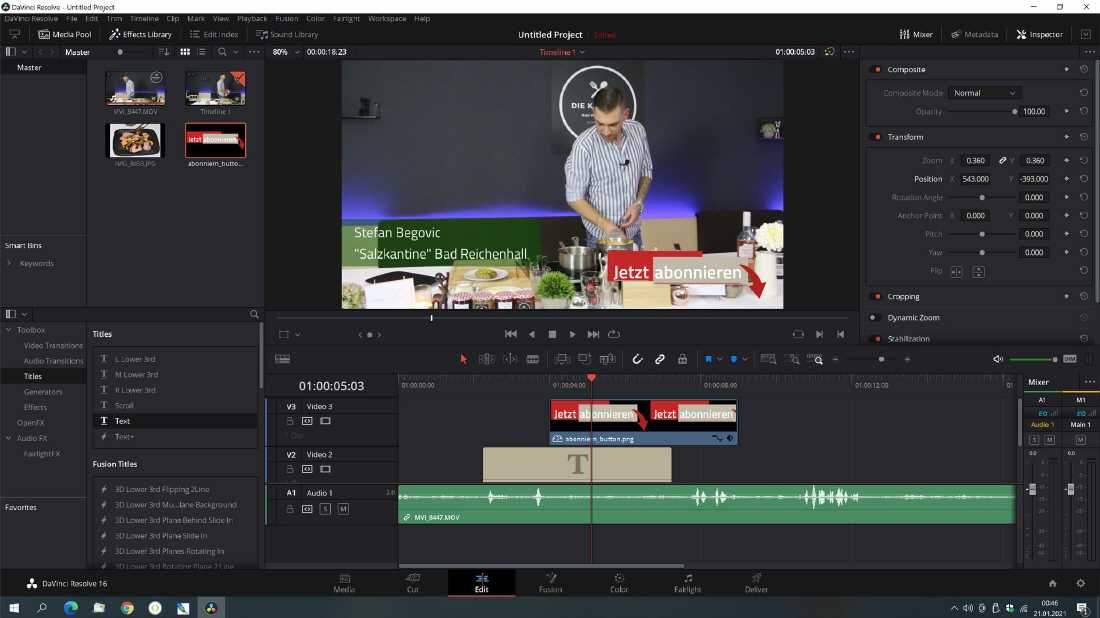Adjust the Rotation Angle slider

(x=982, y=198)
